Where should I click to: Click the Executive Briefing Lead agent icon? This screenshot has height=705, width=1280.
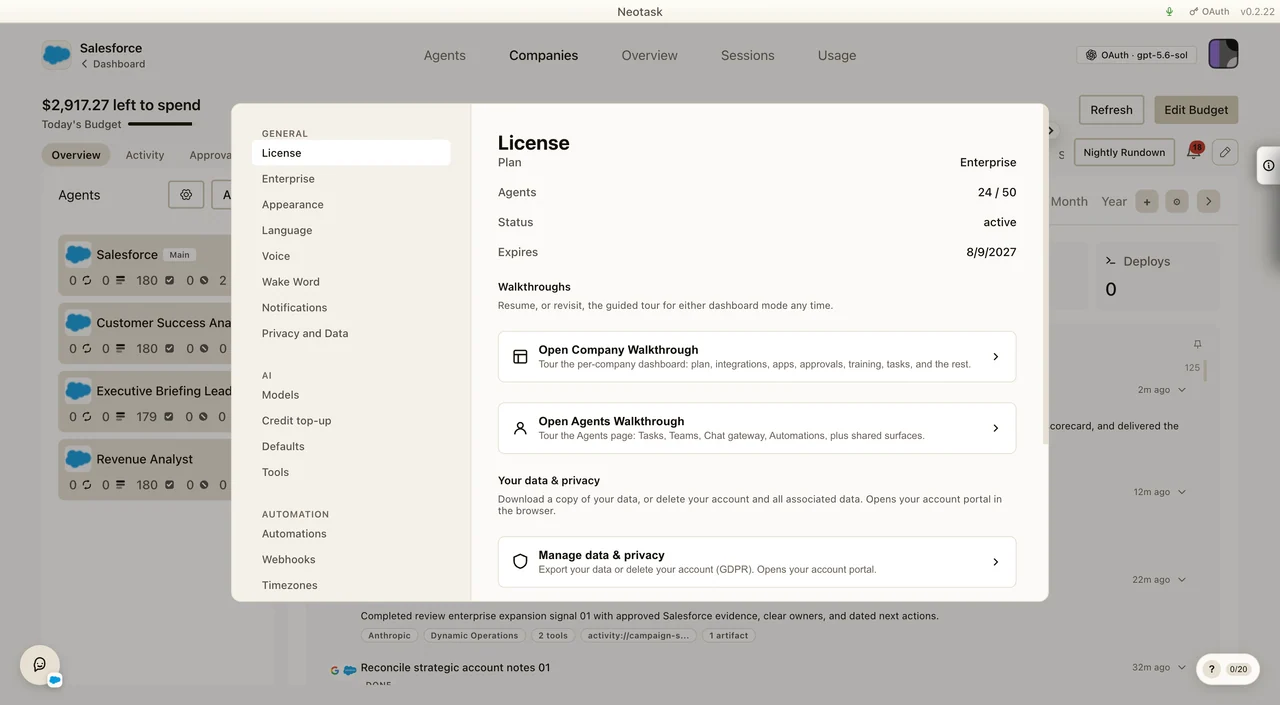[78, 391]
